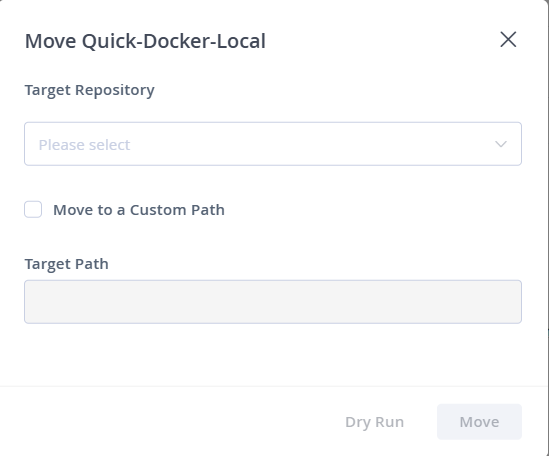Click the chevron arrow in the repository selector
Screen dimensions: 549x456
(501, 144)
